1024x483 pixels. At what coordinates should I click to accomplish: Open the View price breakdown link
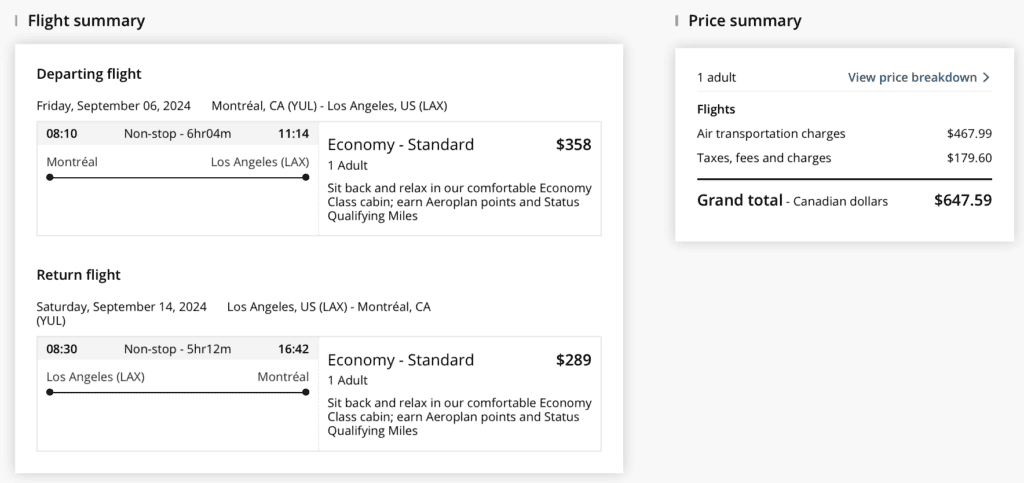click(912, 77)
